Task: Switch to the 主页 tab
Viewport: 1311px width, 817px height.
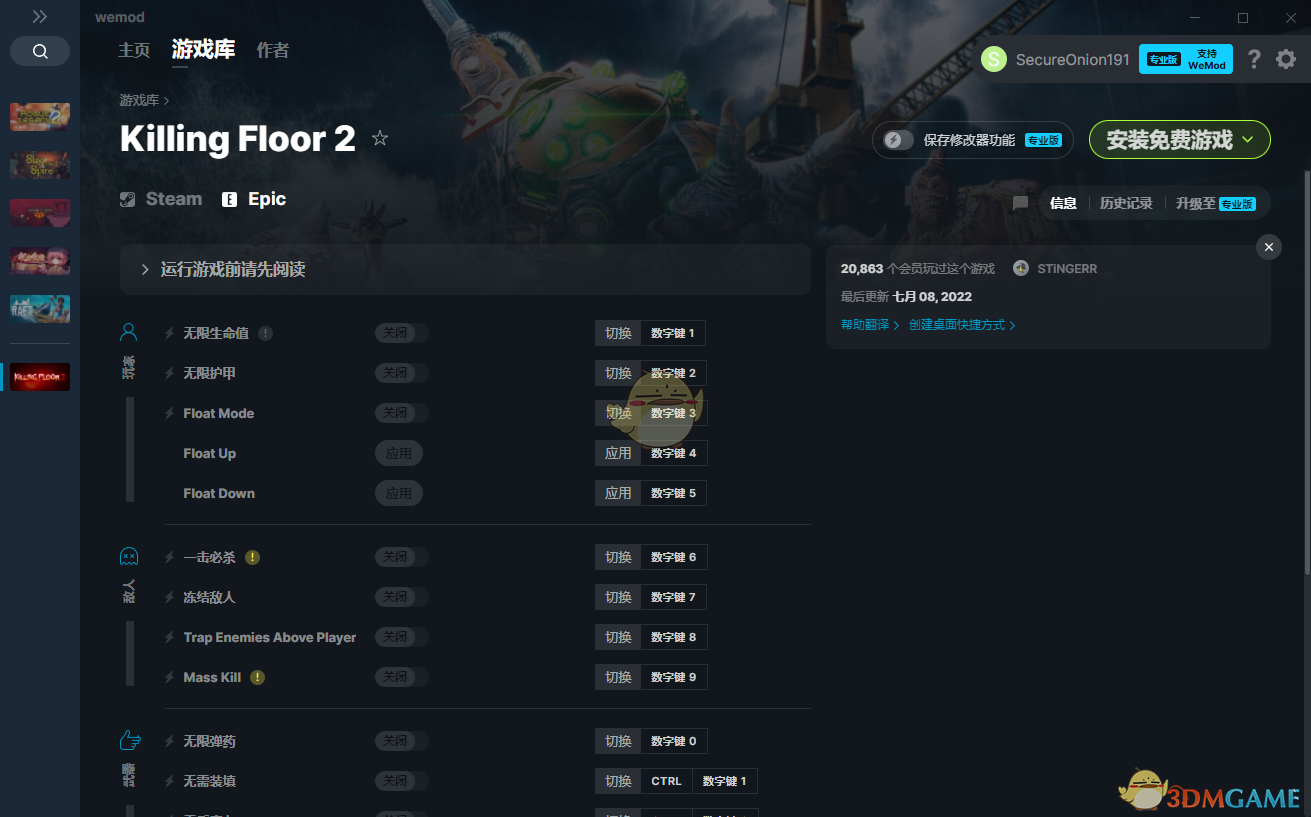Action: [x=134, y=50]
